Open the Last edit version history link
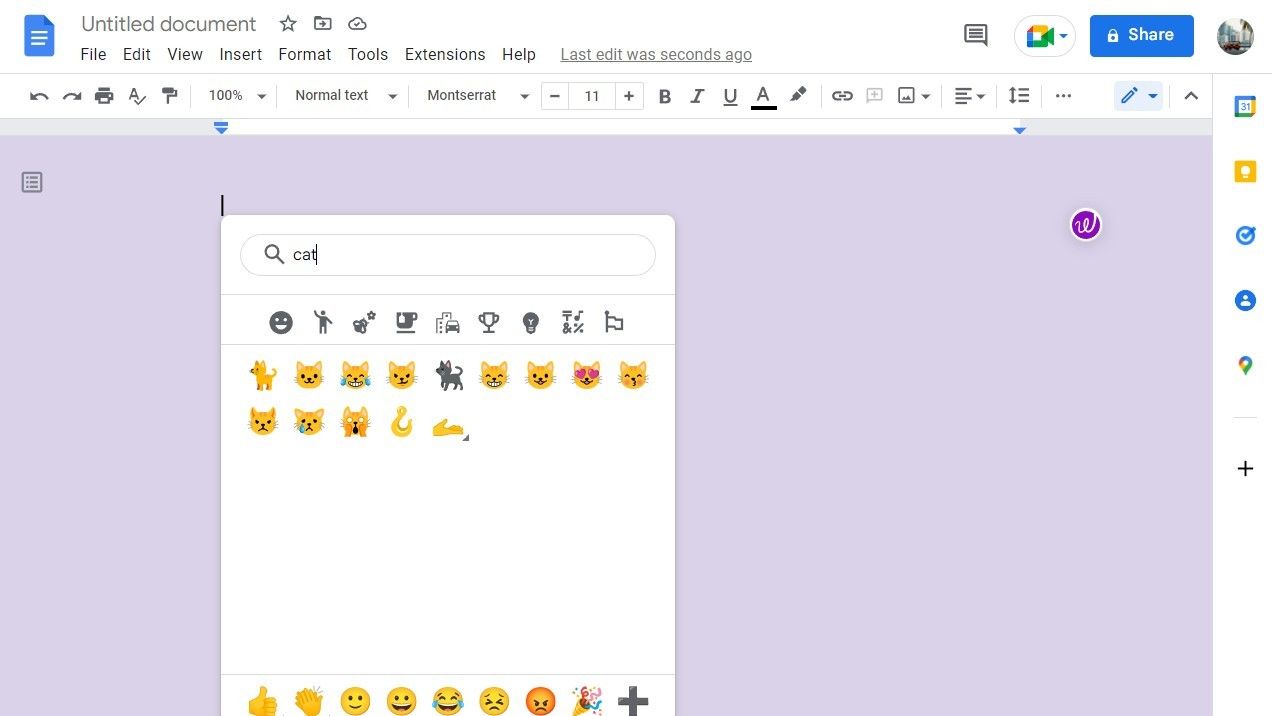This screenshot has width=1272, height=716. [x=656, y=54]
